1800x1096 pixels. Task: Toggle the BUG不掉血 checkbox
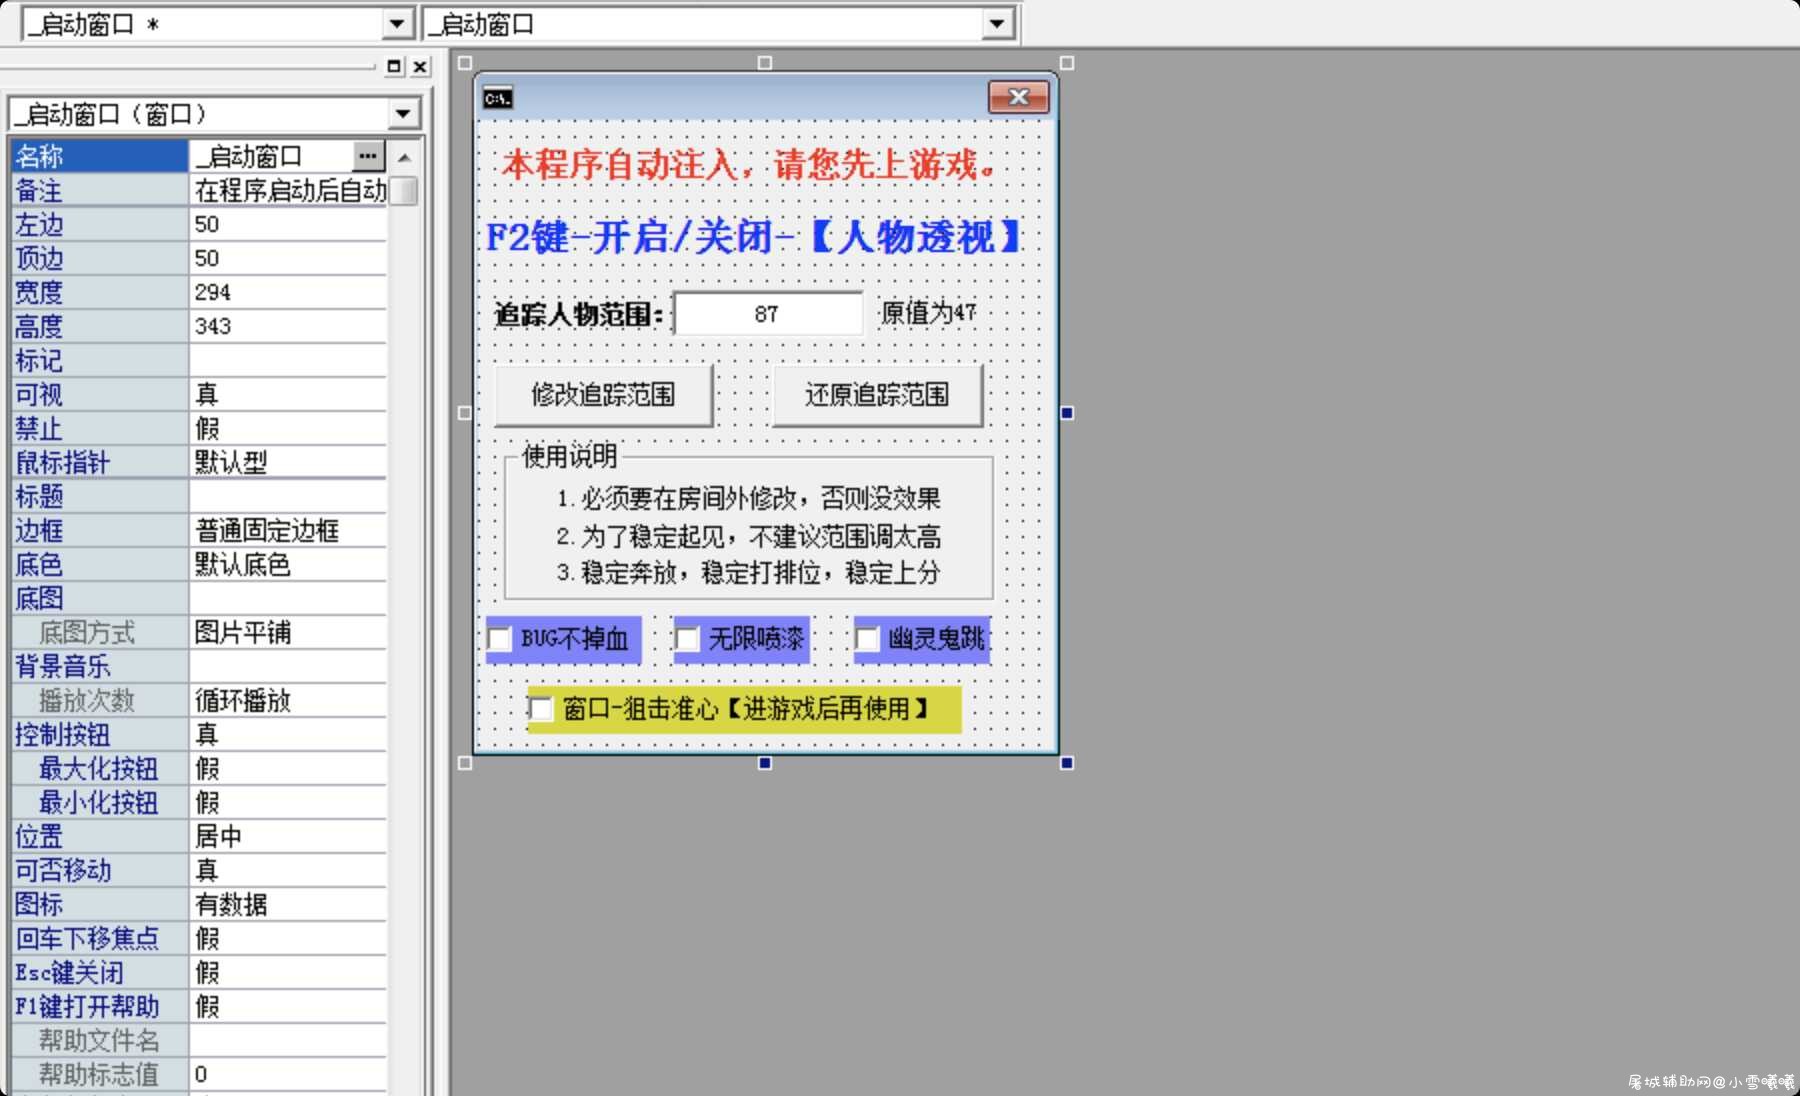point(500,639)
